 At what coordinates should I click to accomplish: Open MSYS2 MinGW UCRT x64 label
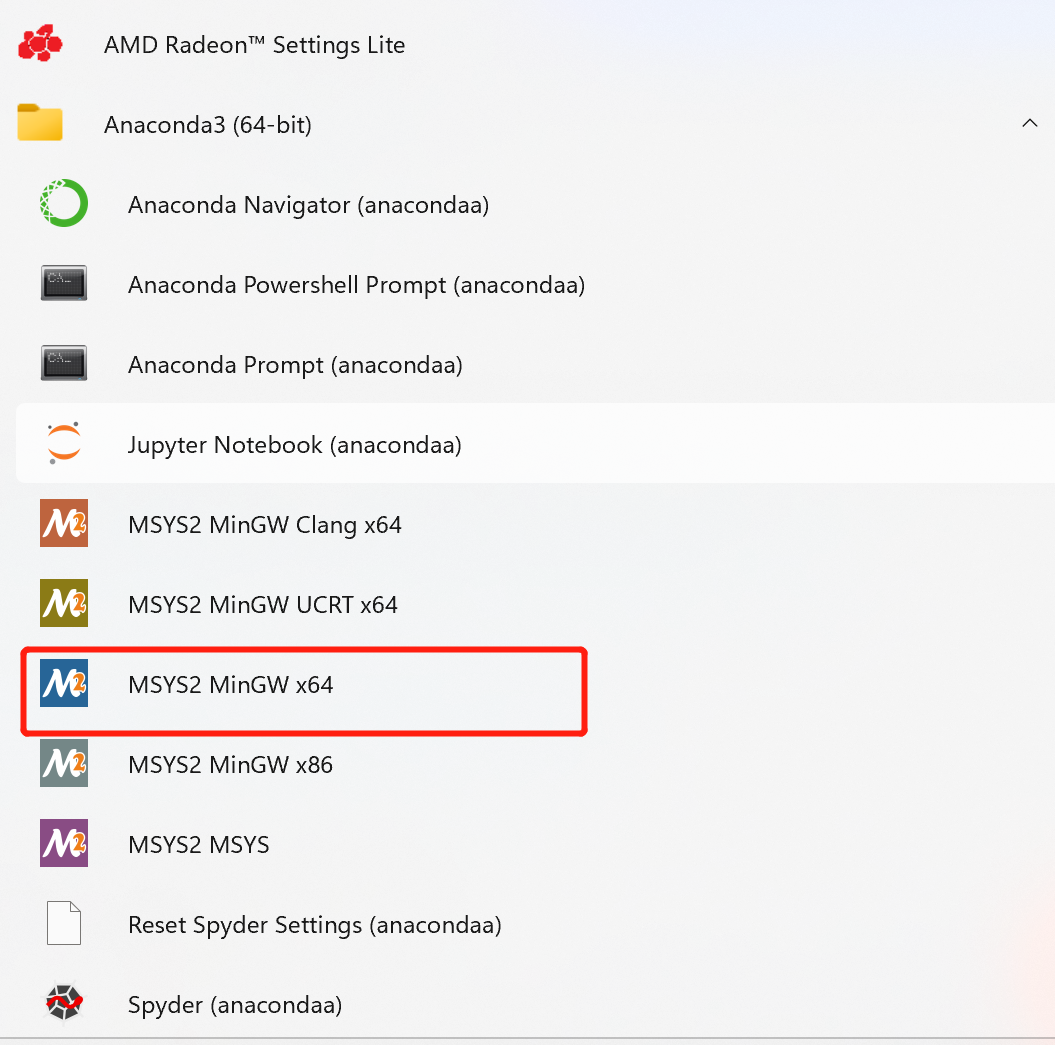pos(263,605)
